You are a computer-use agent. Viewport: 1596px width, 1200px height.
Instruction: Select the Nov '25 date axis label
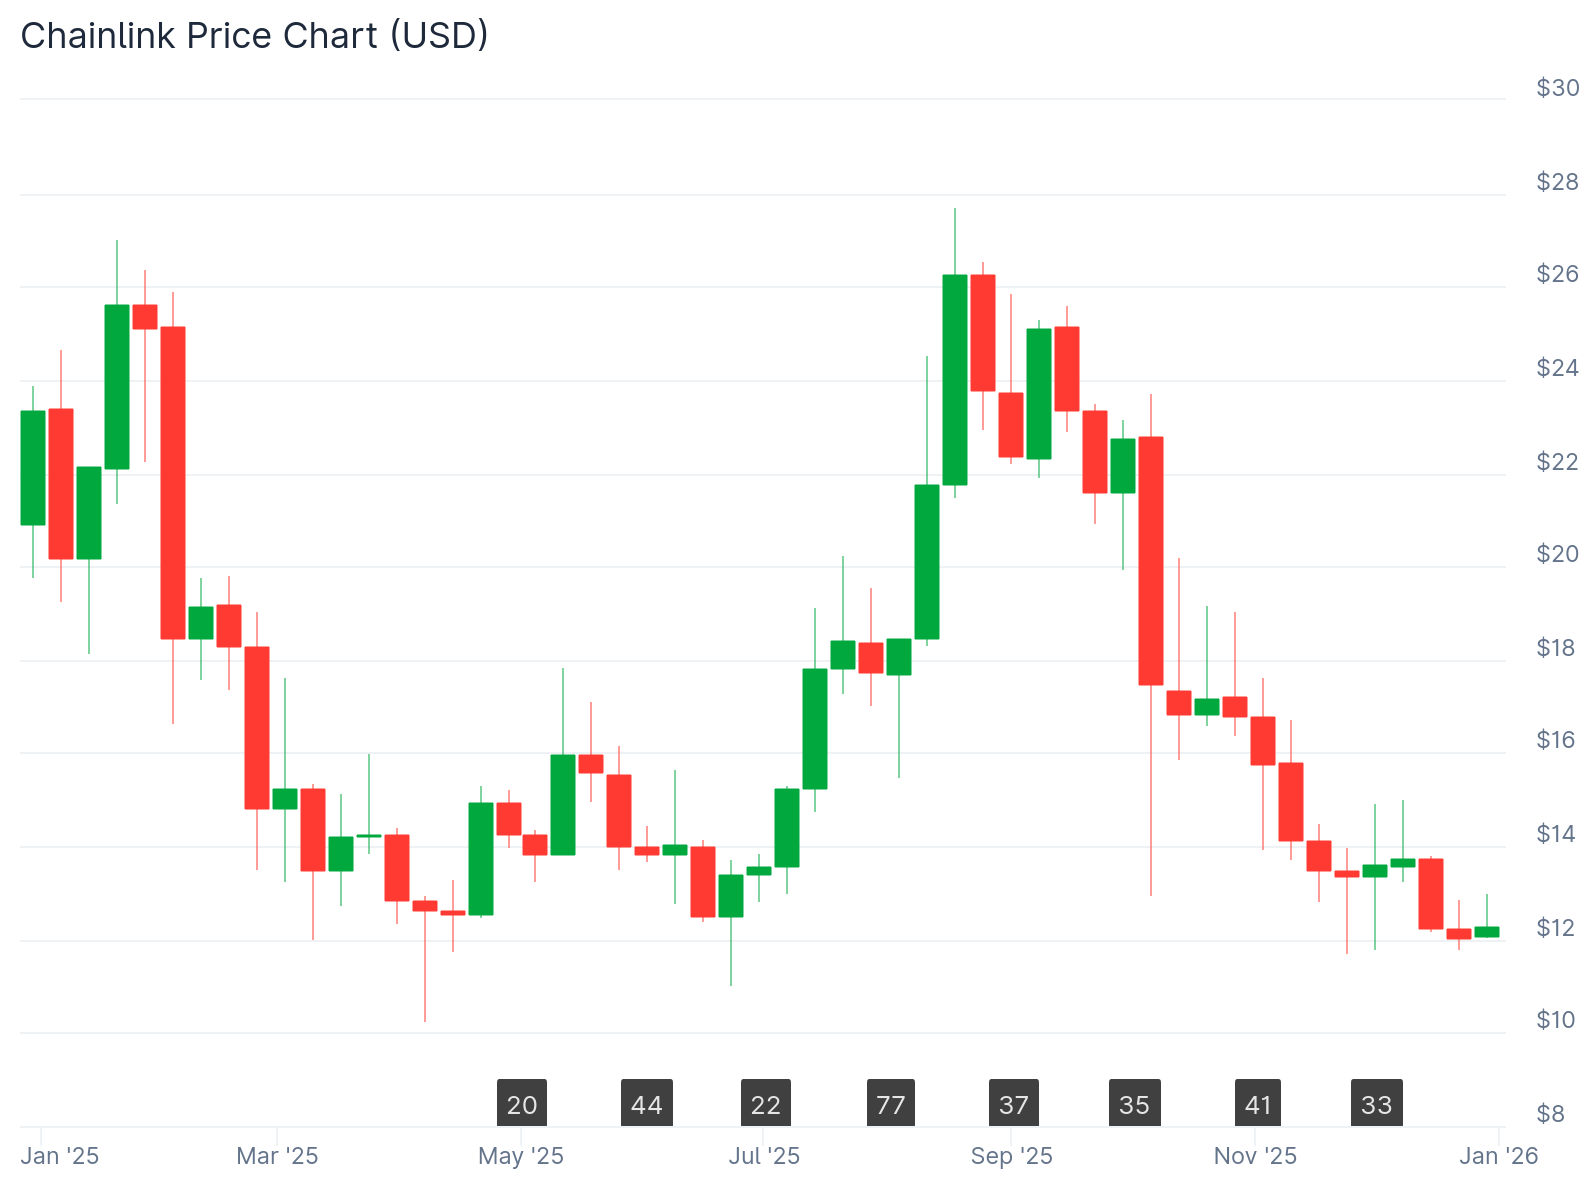coord(1255,1156)
